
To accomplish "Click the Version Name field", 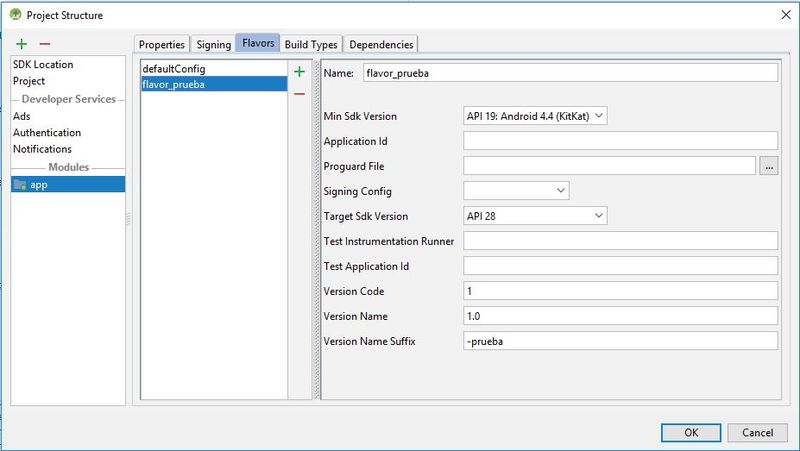I will 620,316.
